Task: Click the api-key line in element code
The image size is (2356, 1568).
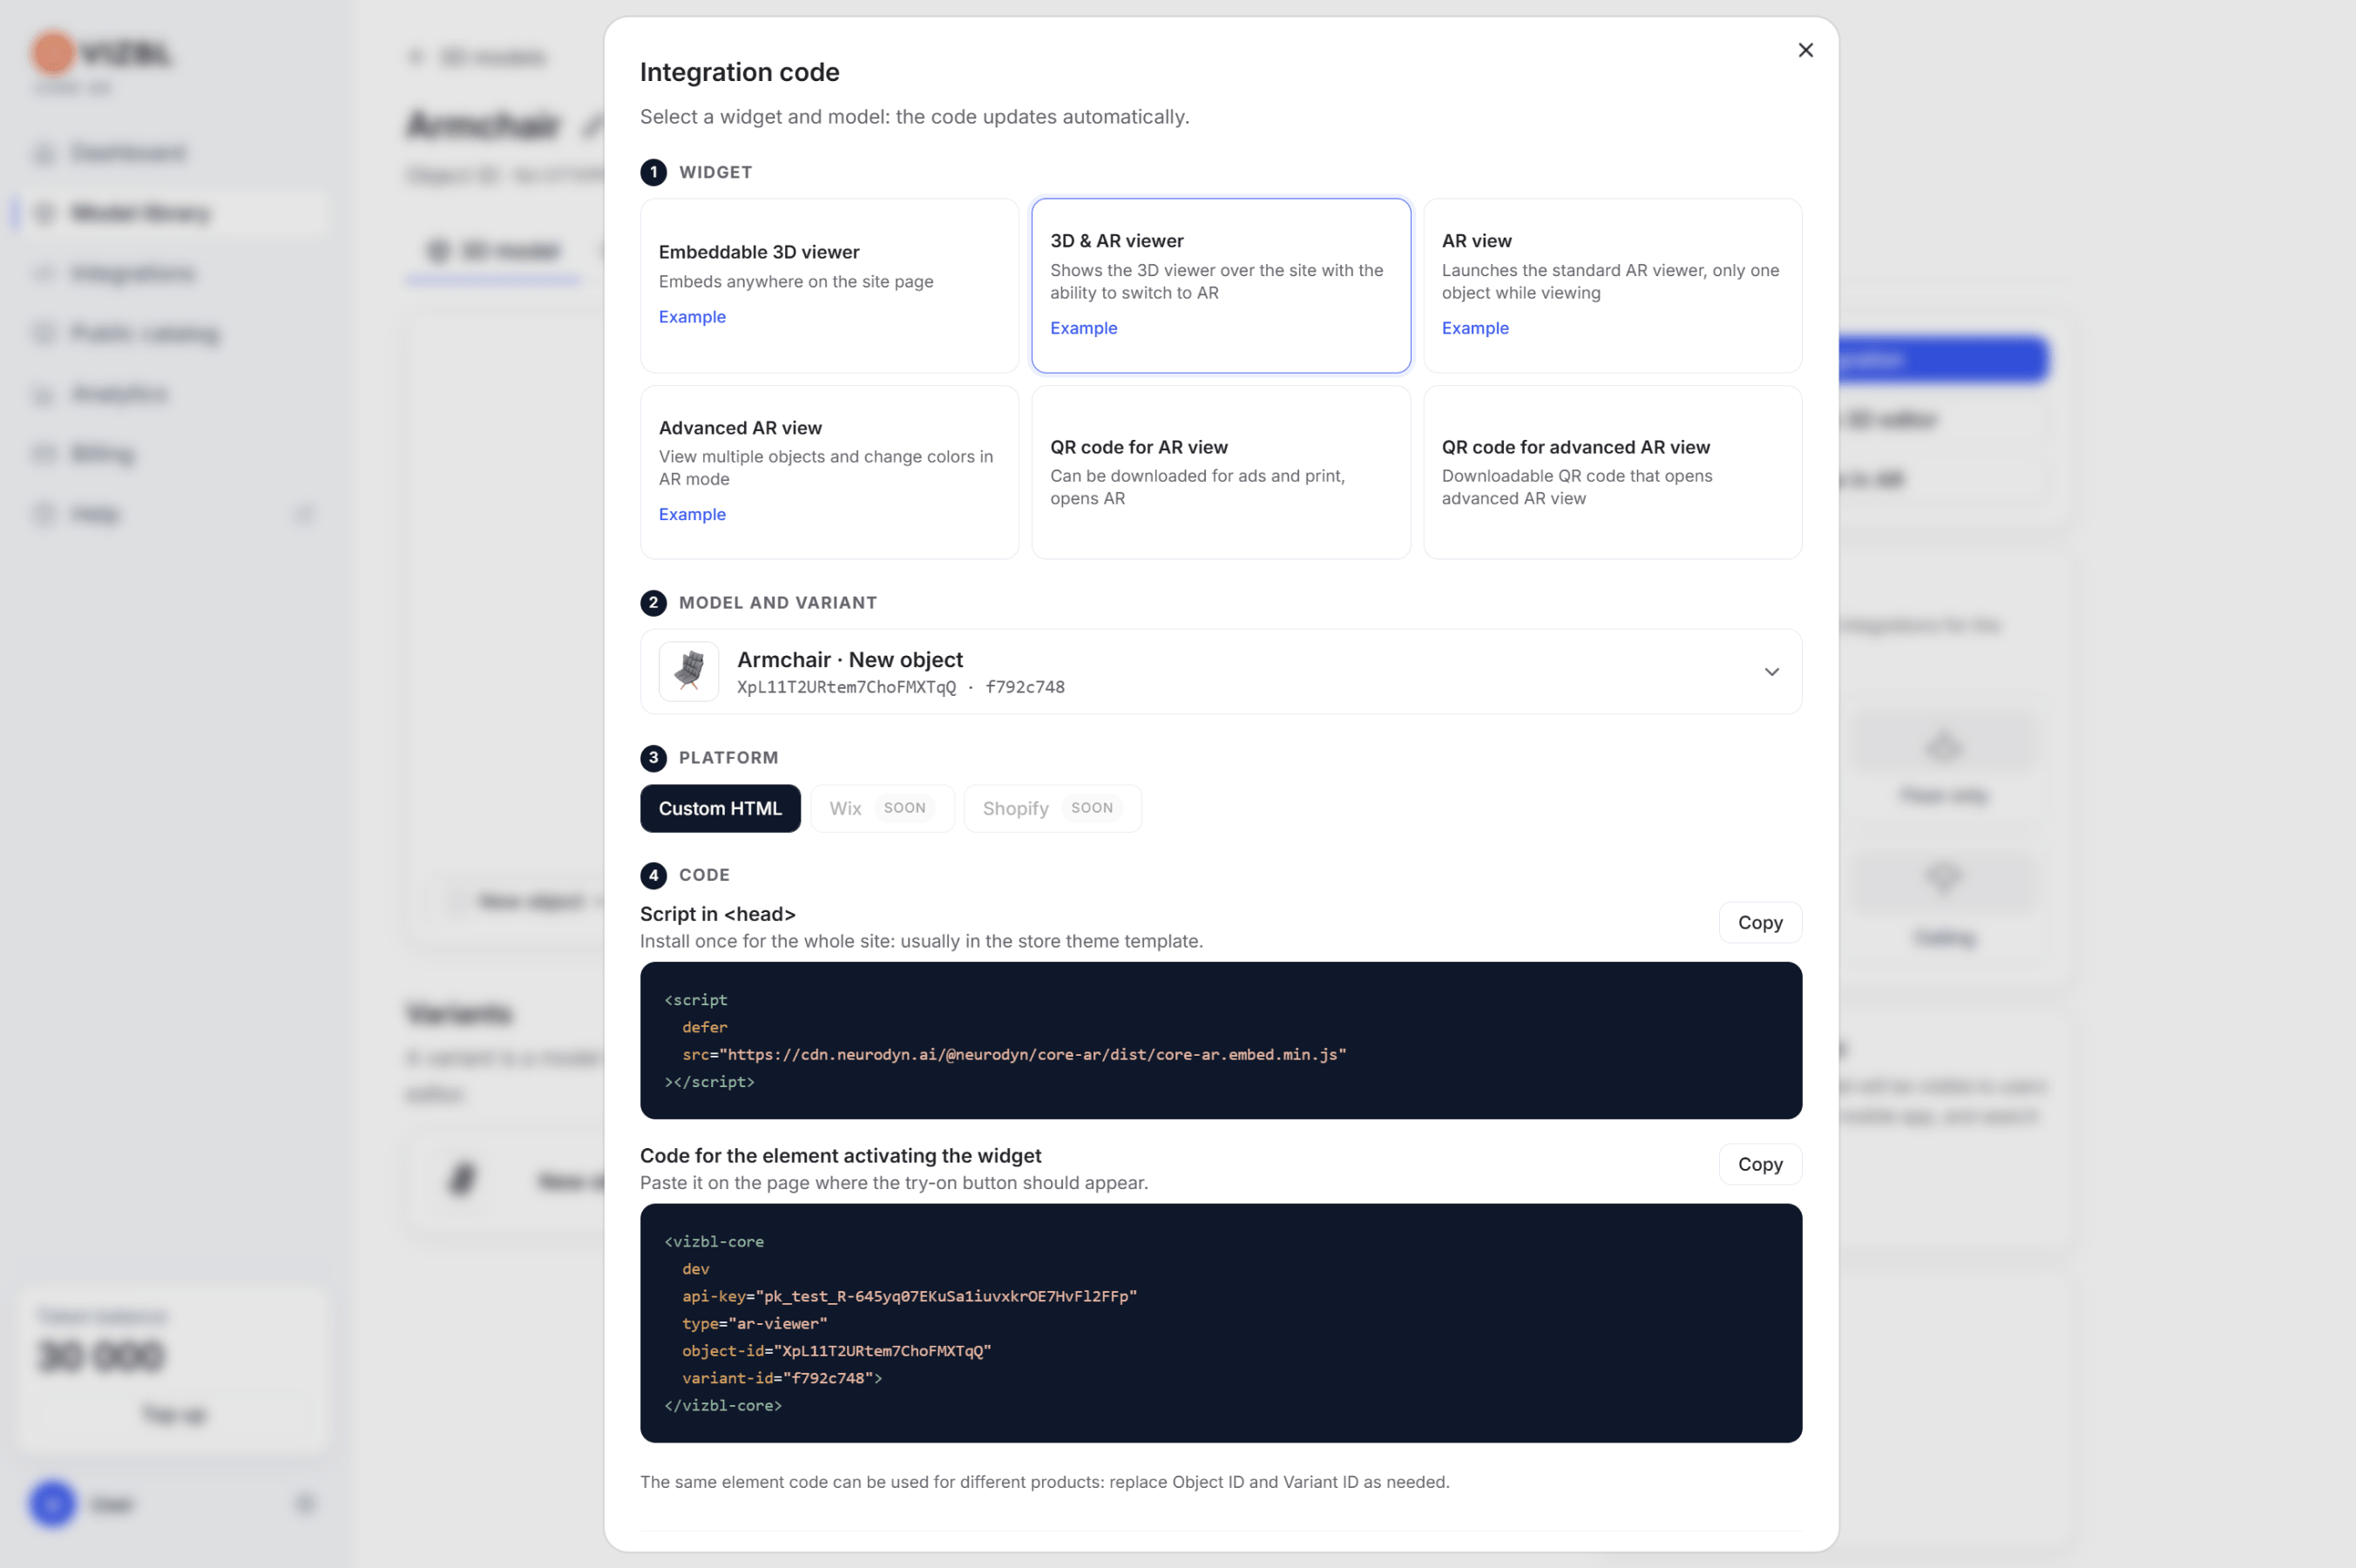Action: 910,1296
